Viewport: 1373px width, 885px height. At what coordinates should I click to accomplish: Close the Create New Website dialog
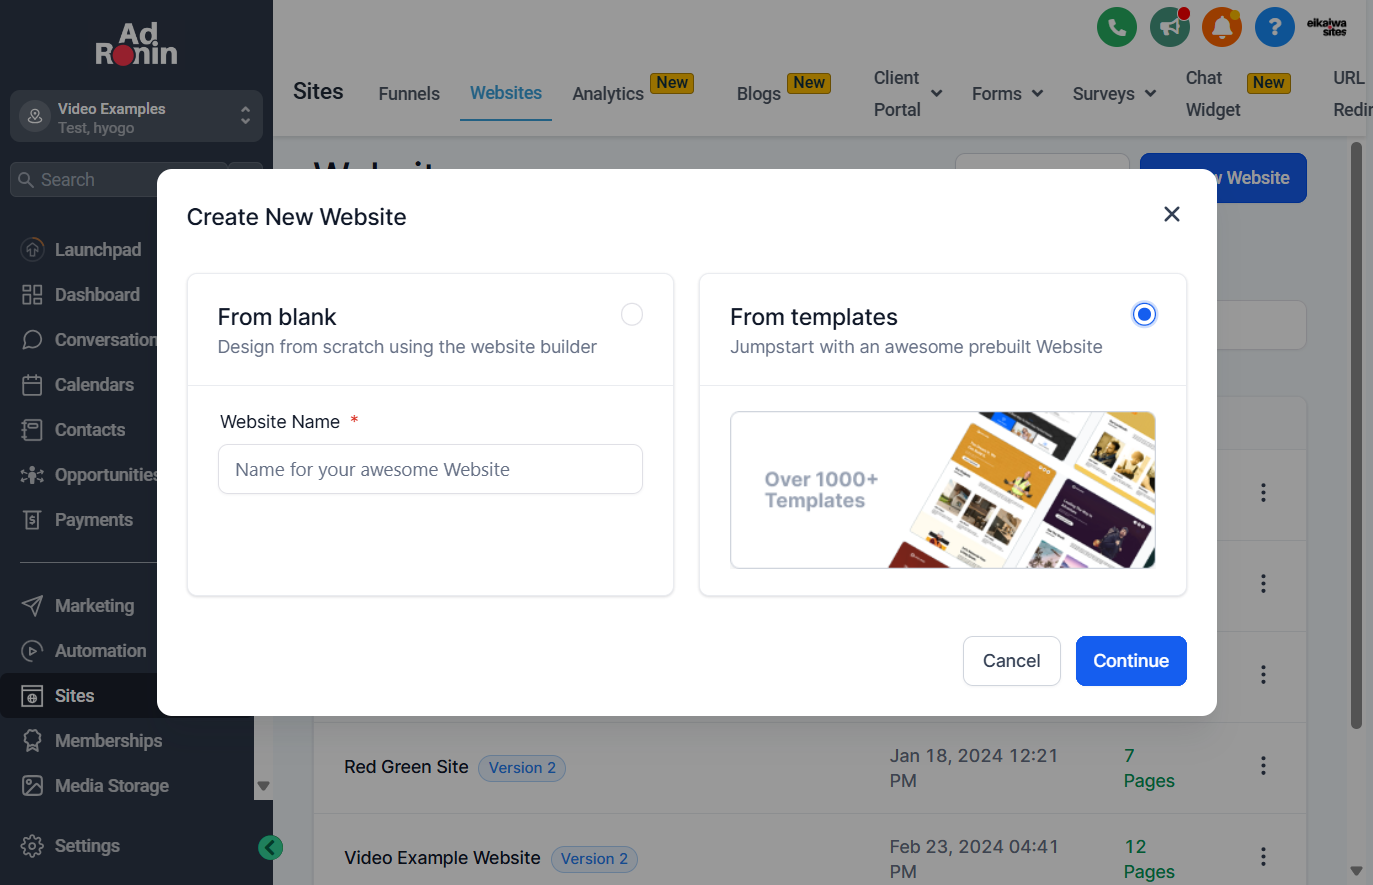(x=1172, y=214)
